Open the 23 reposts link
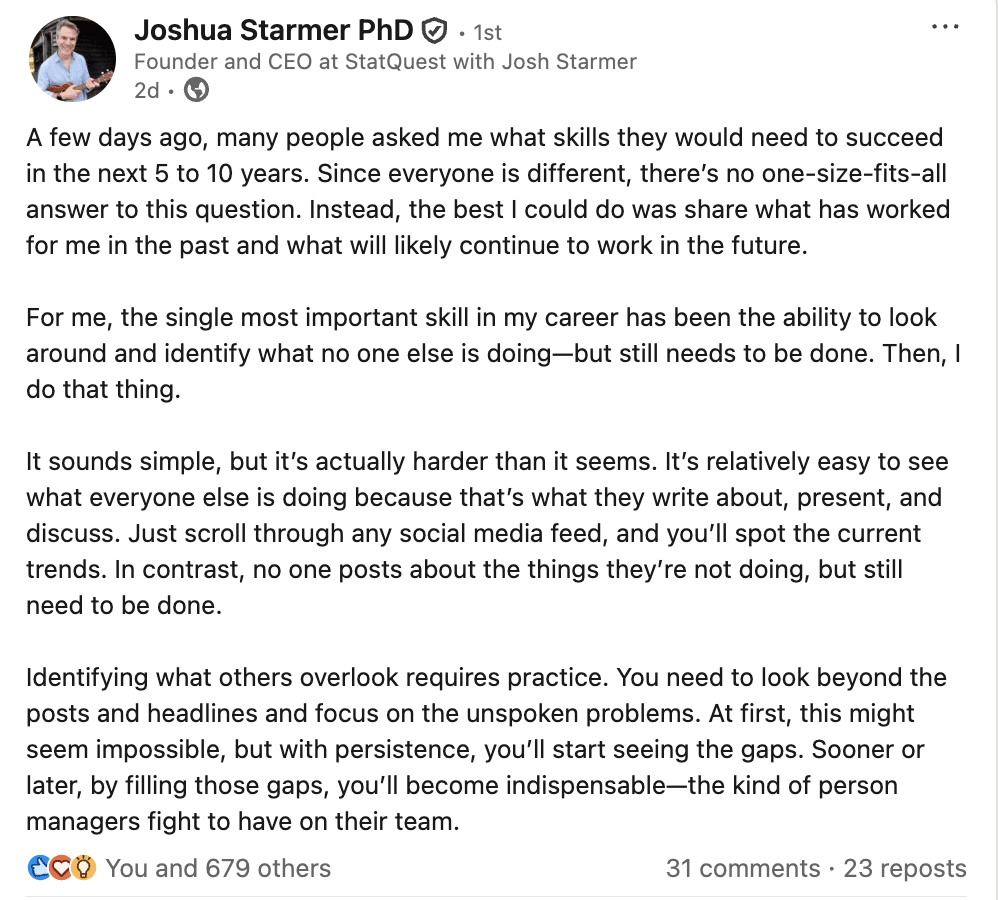 click(x=905, y=868)
